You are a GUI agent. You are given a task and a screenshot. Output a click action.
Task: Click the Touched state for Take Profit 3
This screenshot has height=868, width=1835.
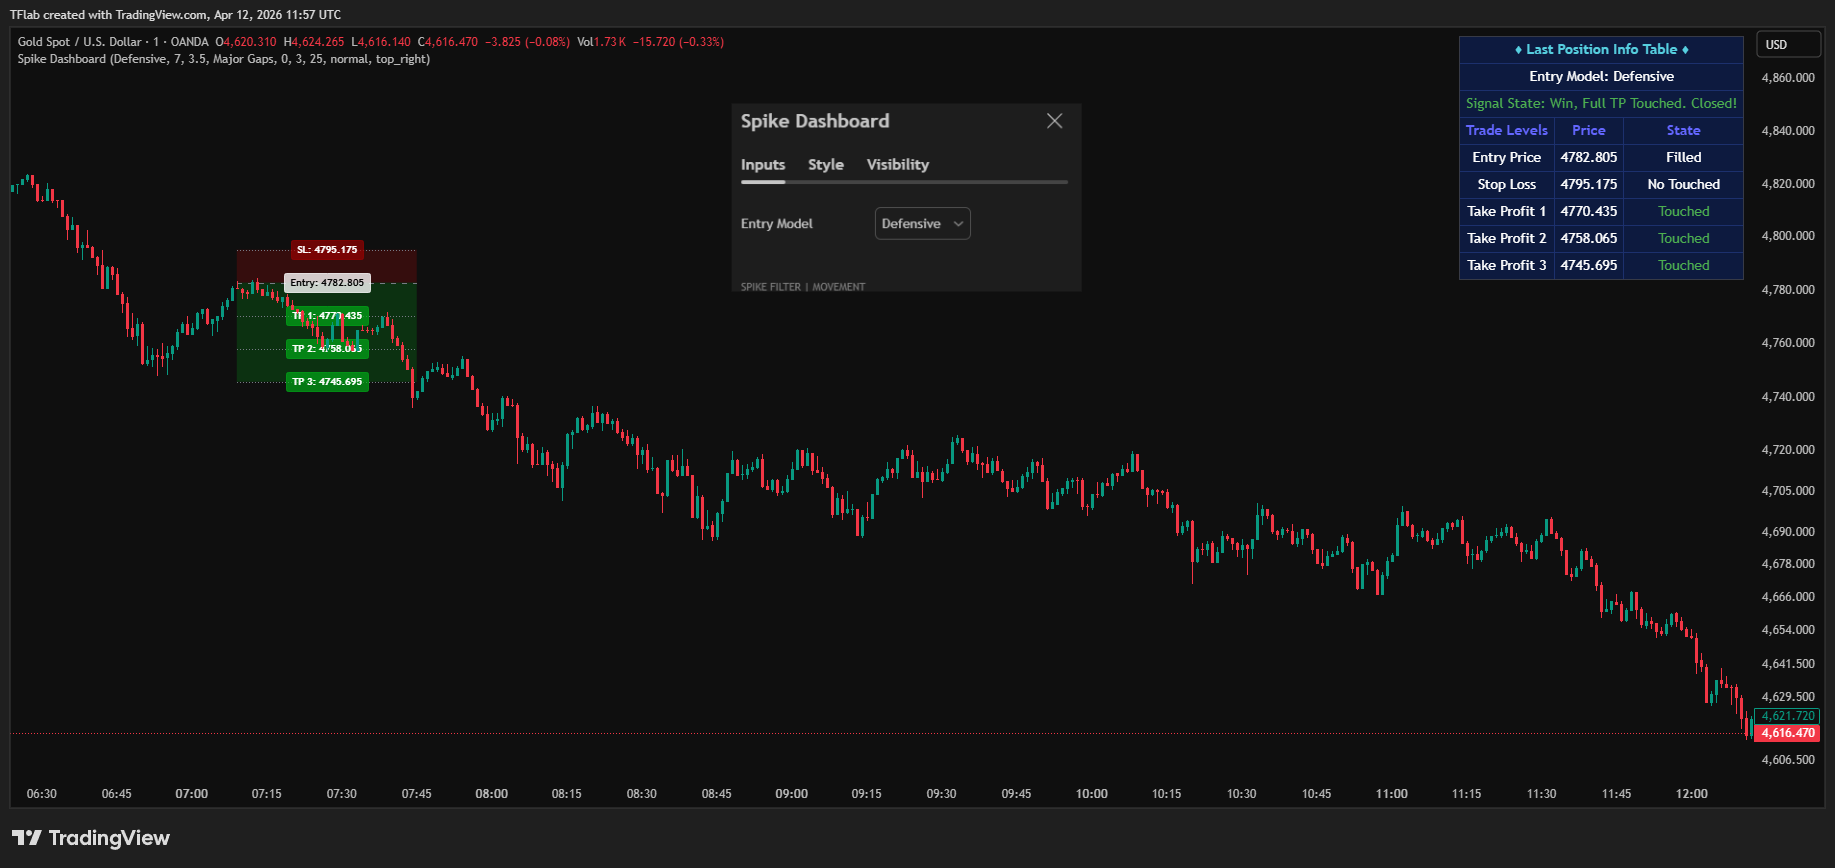[x=1684, y=266]
